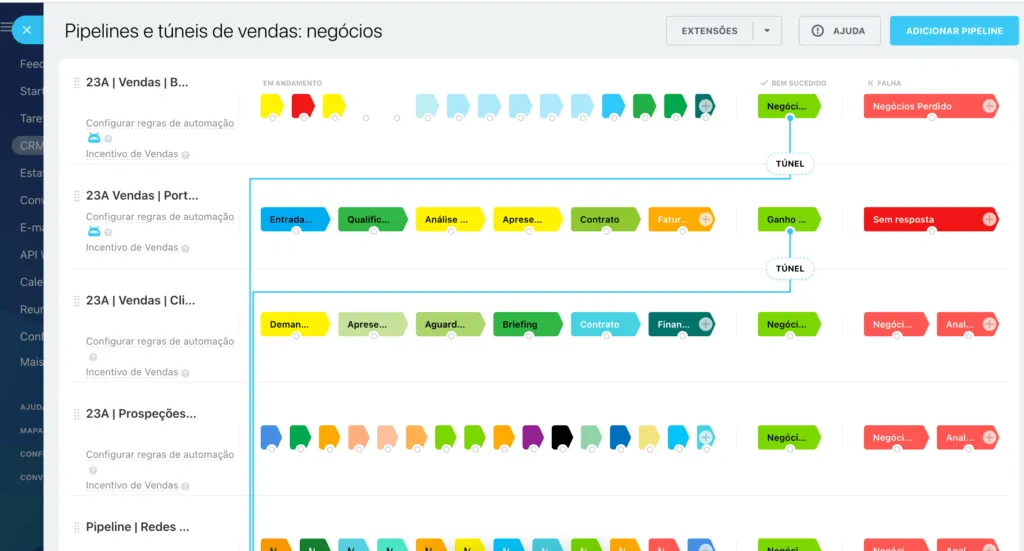The width and height of the screenshot is (1024, 551).
Task: Add a stage via plus on teal stage, 23A | Vendas | B...
Action: pyautogui.click(x=705, y=106)
